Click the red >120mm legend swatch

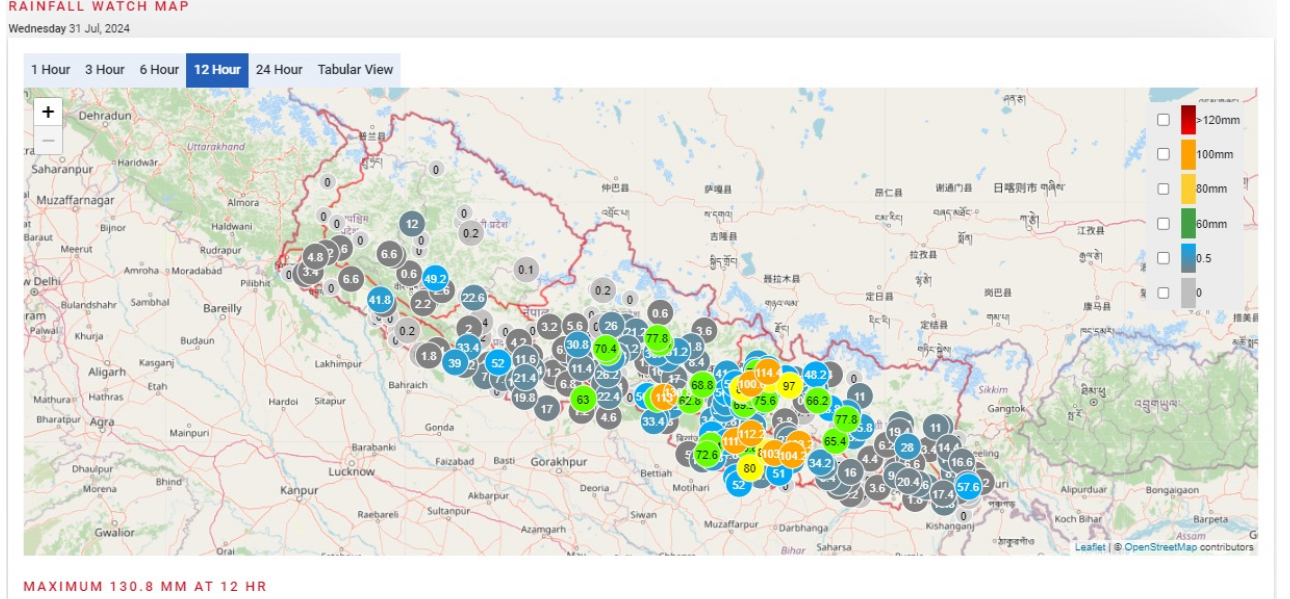[x=1188, y=120]
